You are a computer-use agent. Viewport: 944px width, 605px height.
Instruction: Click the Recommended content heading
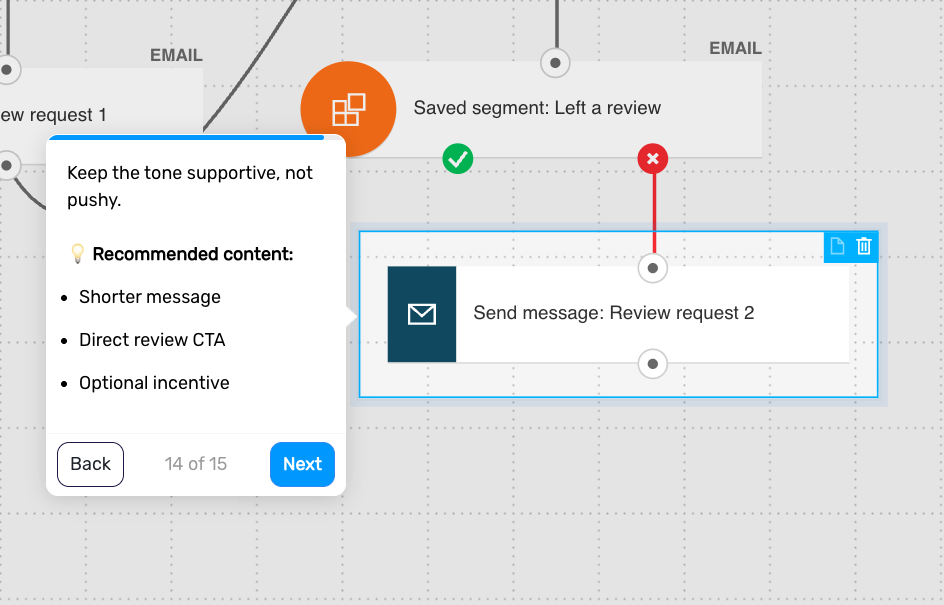click(x=193, y=254)
